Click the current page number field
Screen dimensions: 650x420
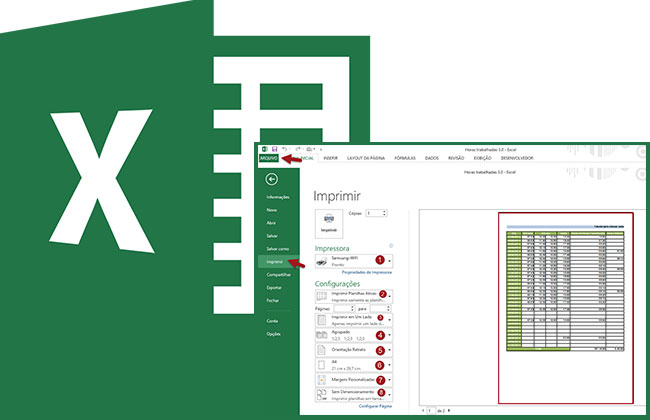click(431, 410)
